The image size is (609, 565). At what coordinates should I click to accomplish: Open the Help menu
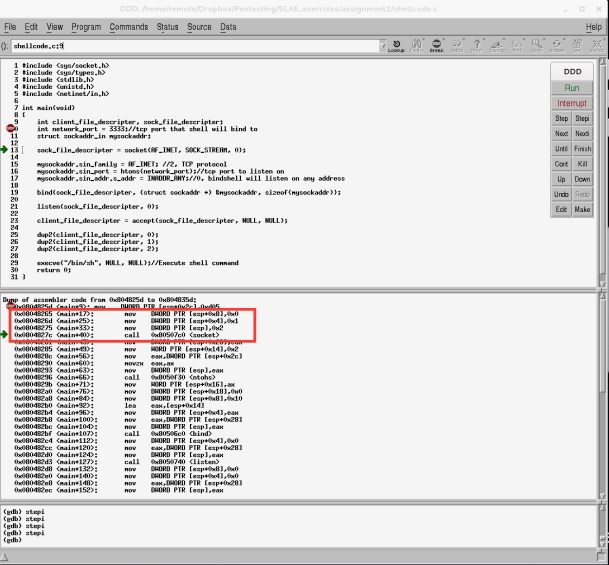594,26
